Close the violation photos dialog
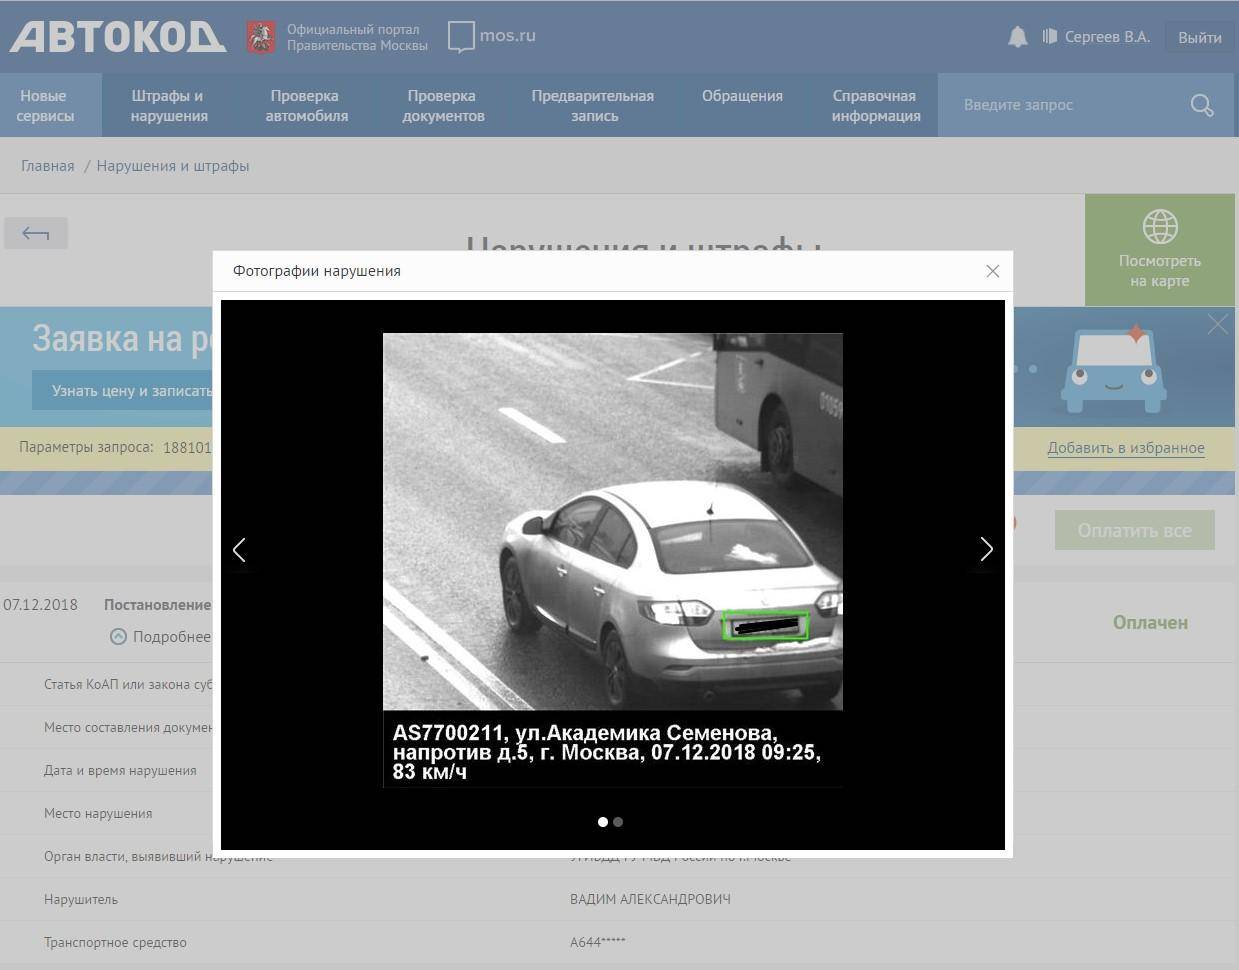 (x=992, y=271)
